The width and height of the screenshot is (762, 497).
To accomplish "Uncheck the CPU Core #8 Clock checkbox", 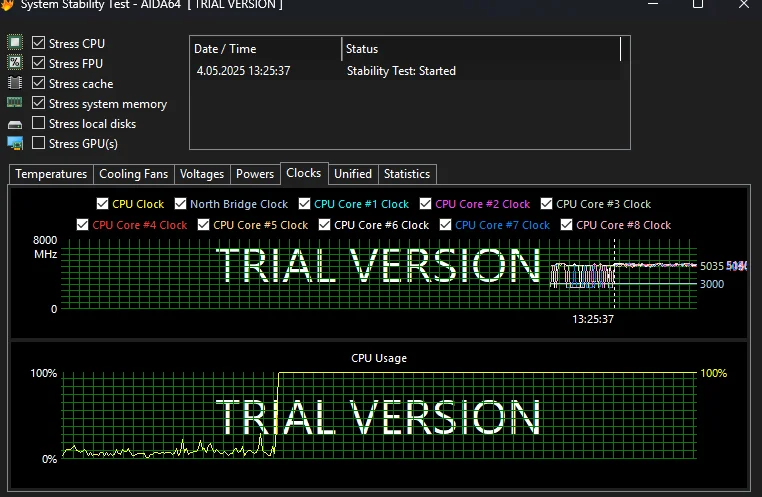I will pos(566,224).
